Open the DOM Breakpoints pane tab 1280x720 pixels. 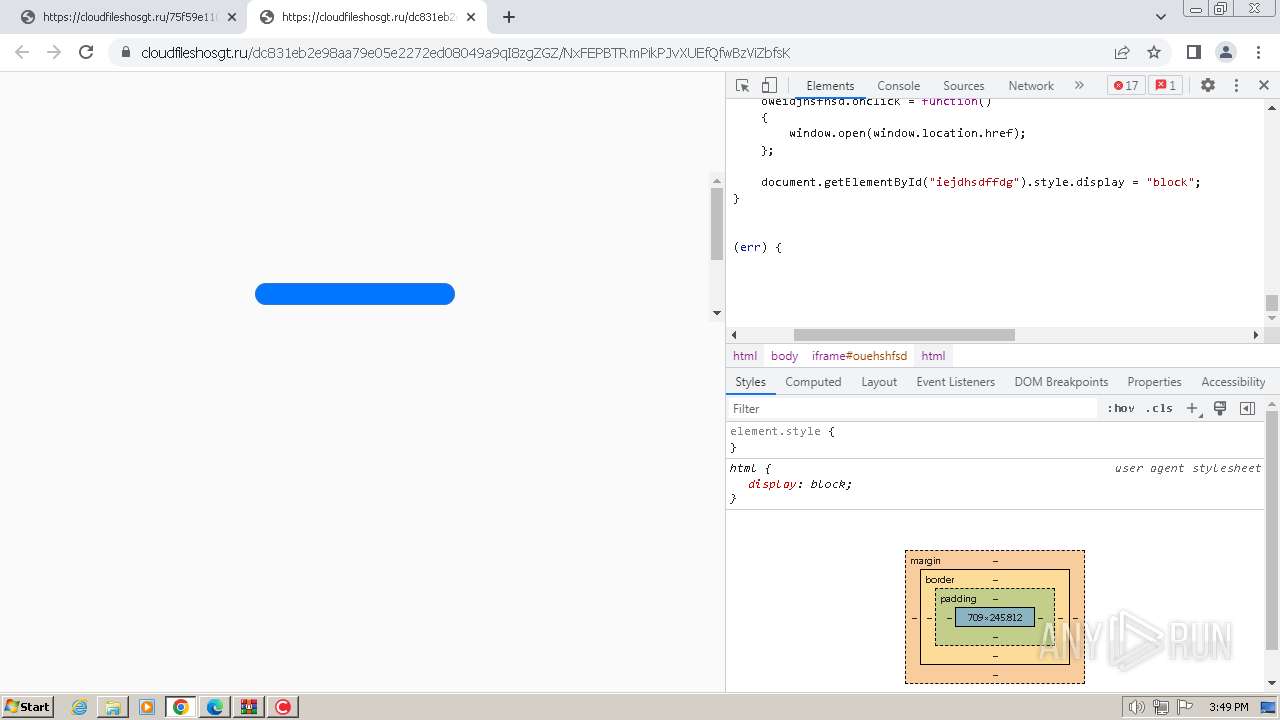(x=1061, y=382)
